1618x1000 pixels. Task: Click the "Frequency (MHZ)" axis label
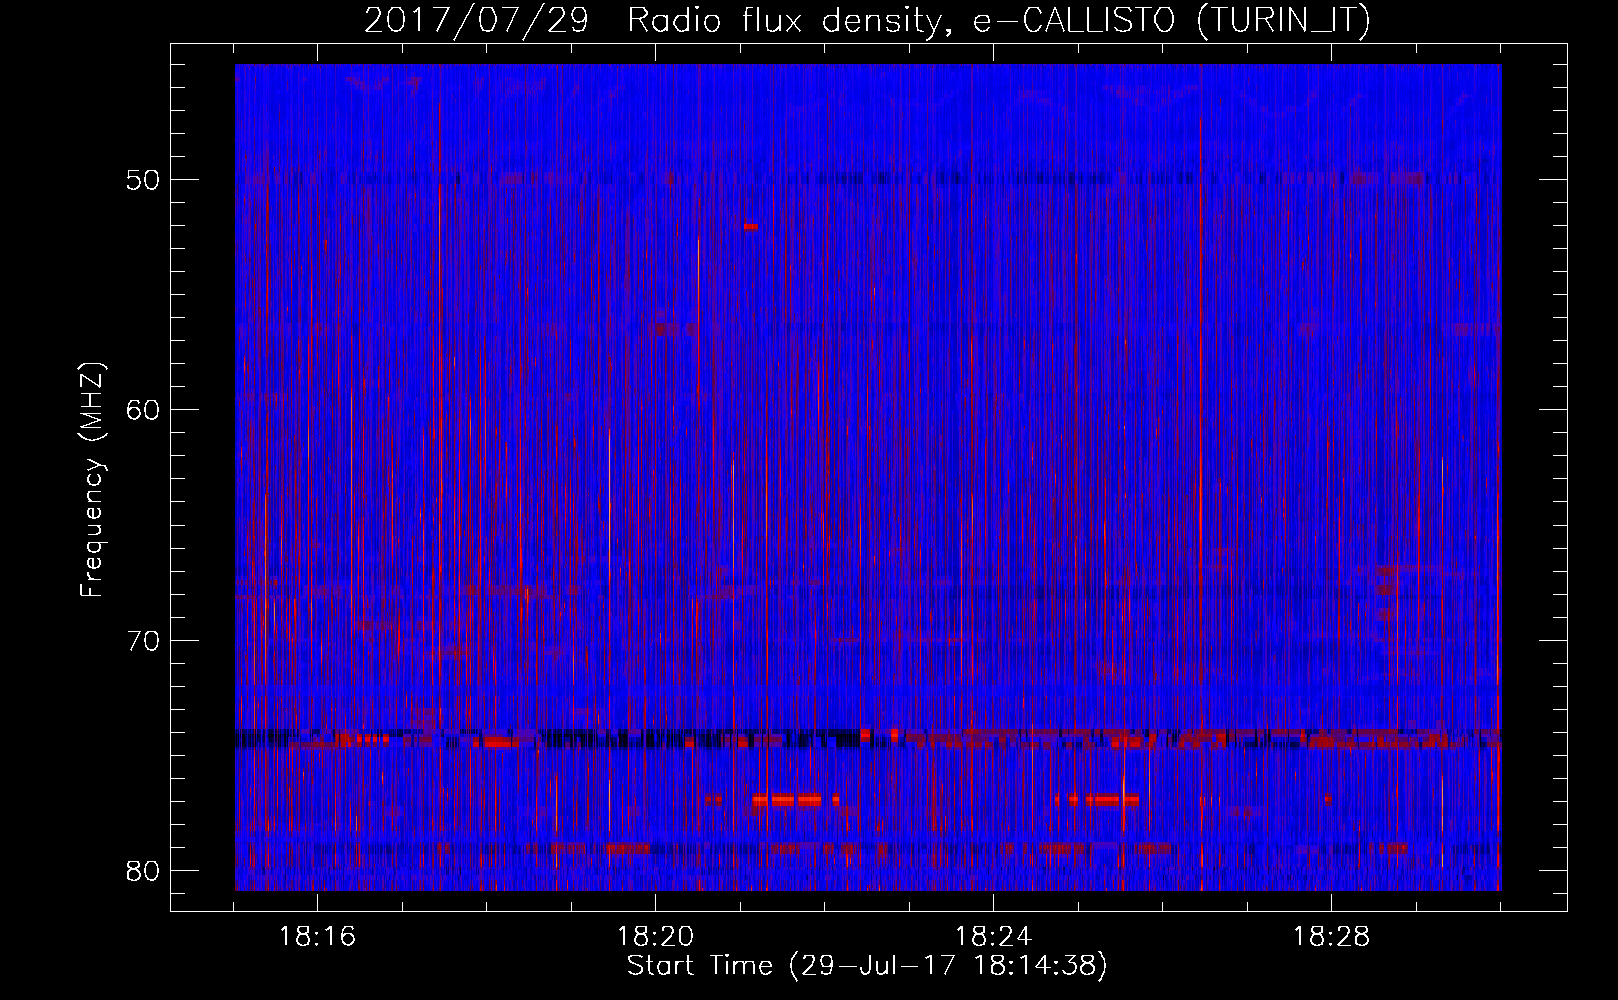coord(92,480)
